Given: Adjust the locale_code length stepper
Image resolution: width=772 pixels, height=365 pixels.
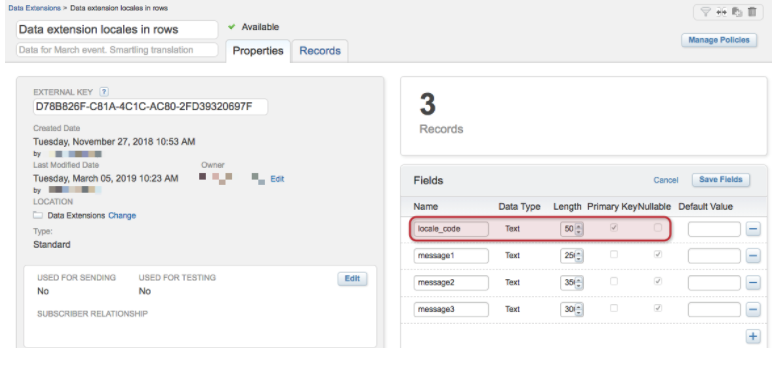Looking at the screenshot, I should coord(579,229).
